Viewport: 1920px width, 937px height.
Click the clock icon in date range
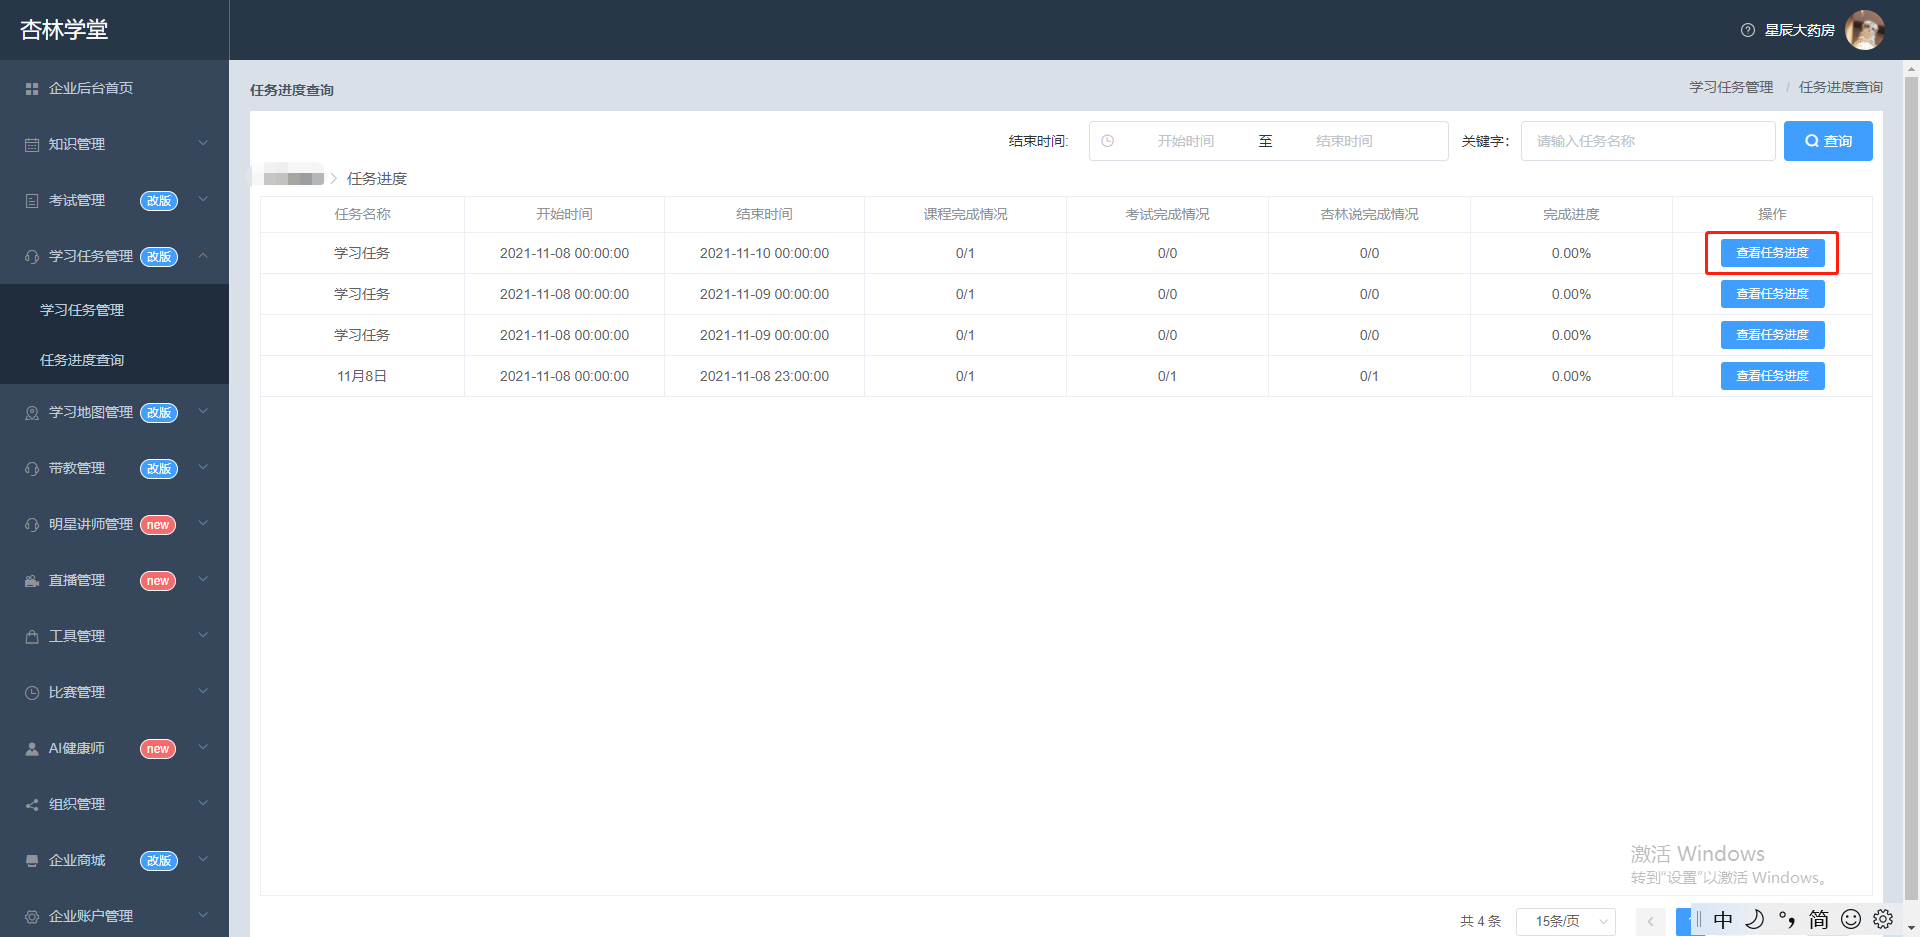click(x=1108, y=141)
